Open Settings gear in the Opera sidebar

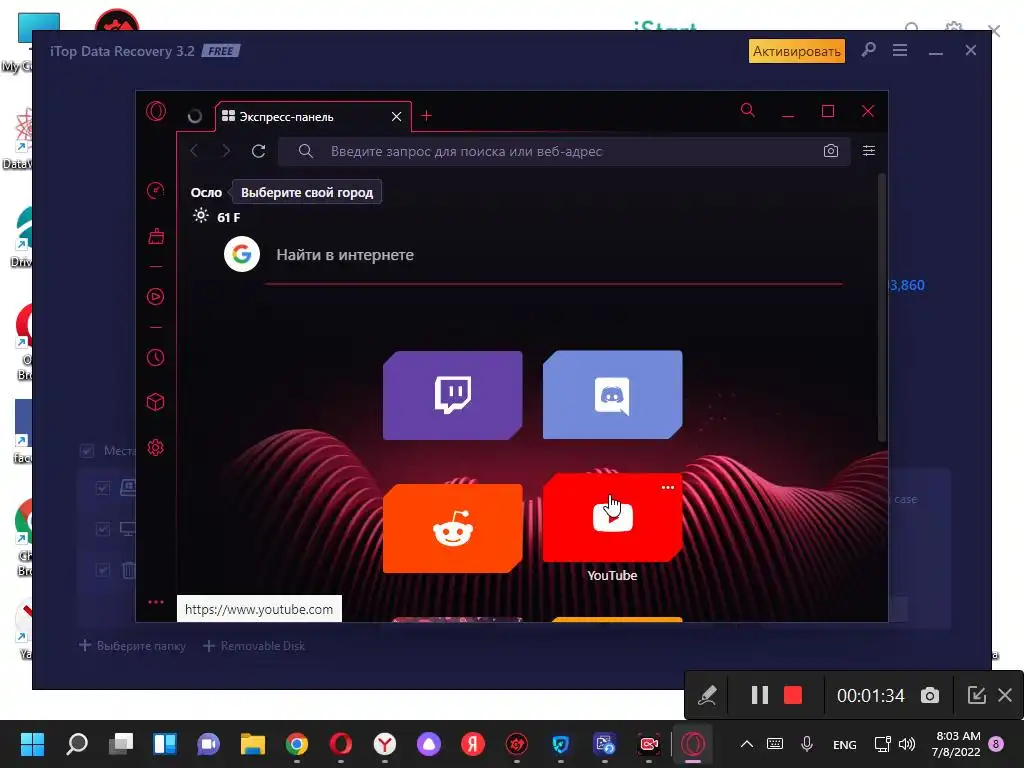pyautogui.click(x=155, y=448)
